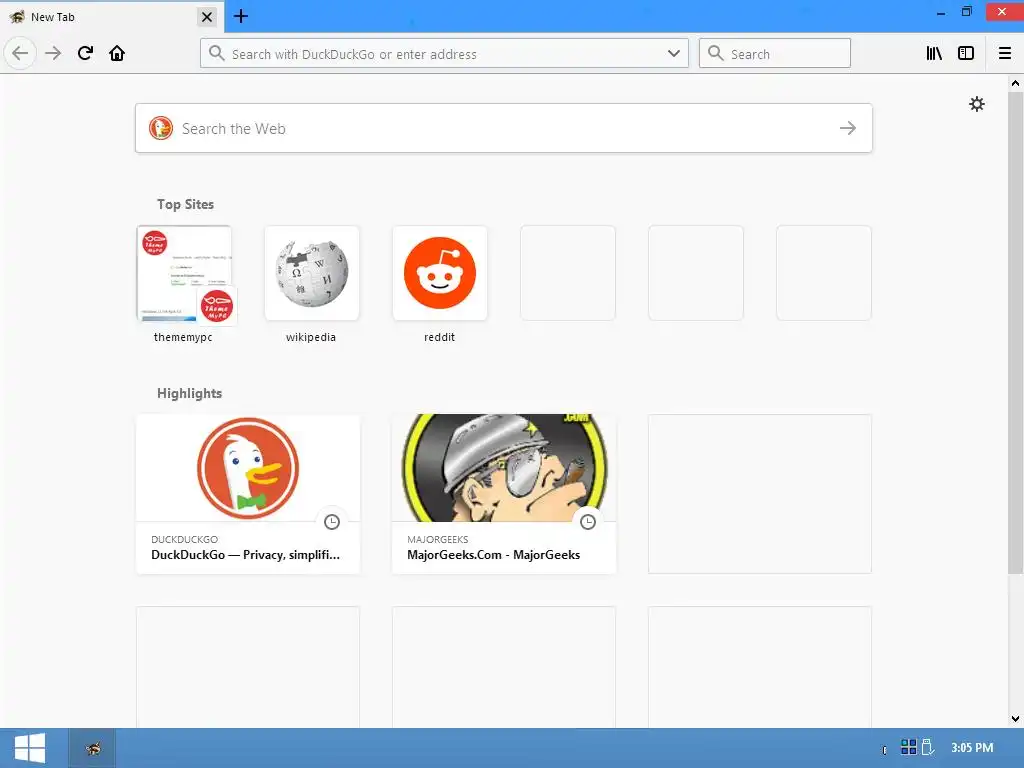Image resolution: width=1024 pixels, height=768 pixels.
Task: Go back using the back arrow button
Action: (20, 54)
